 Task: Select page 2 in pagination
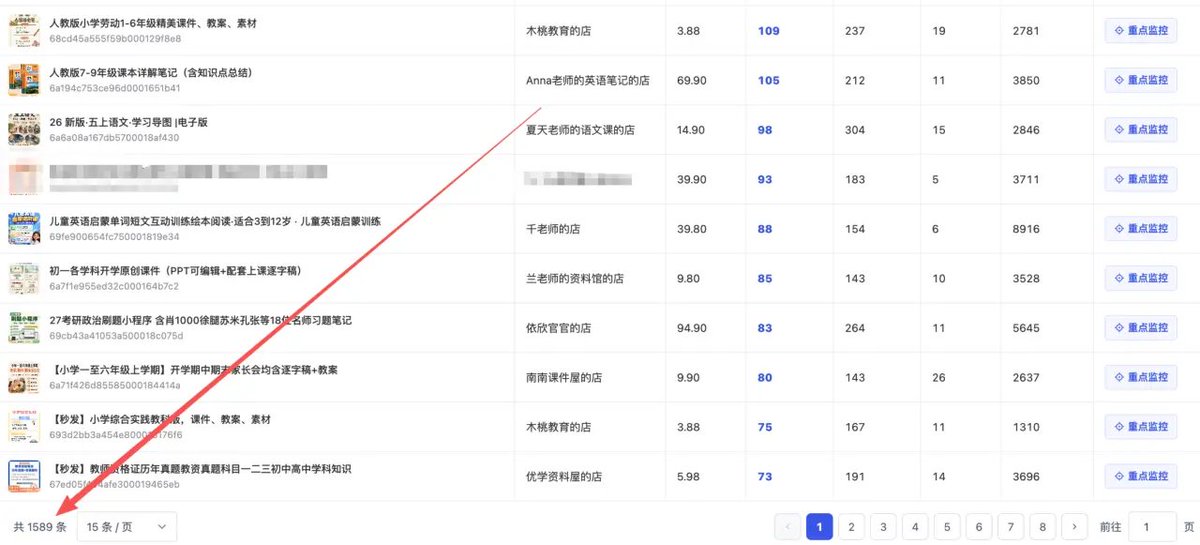click(851, 526)
